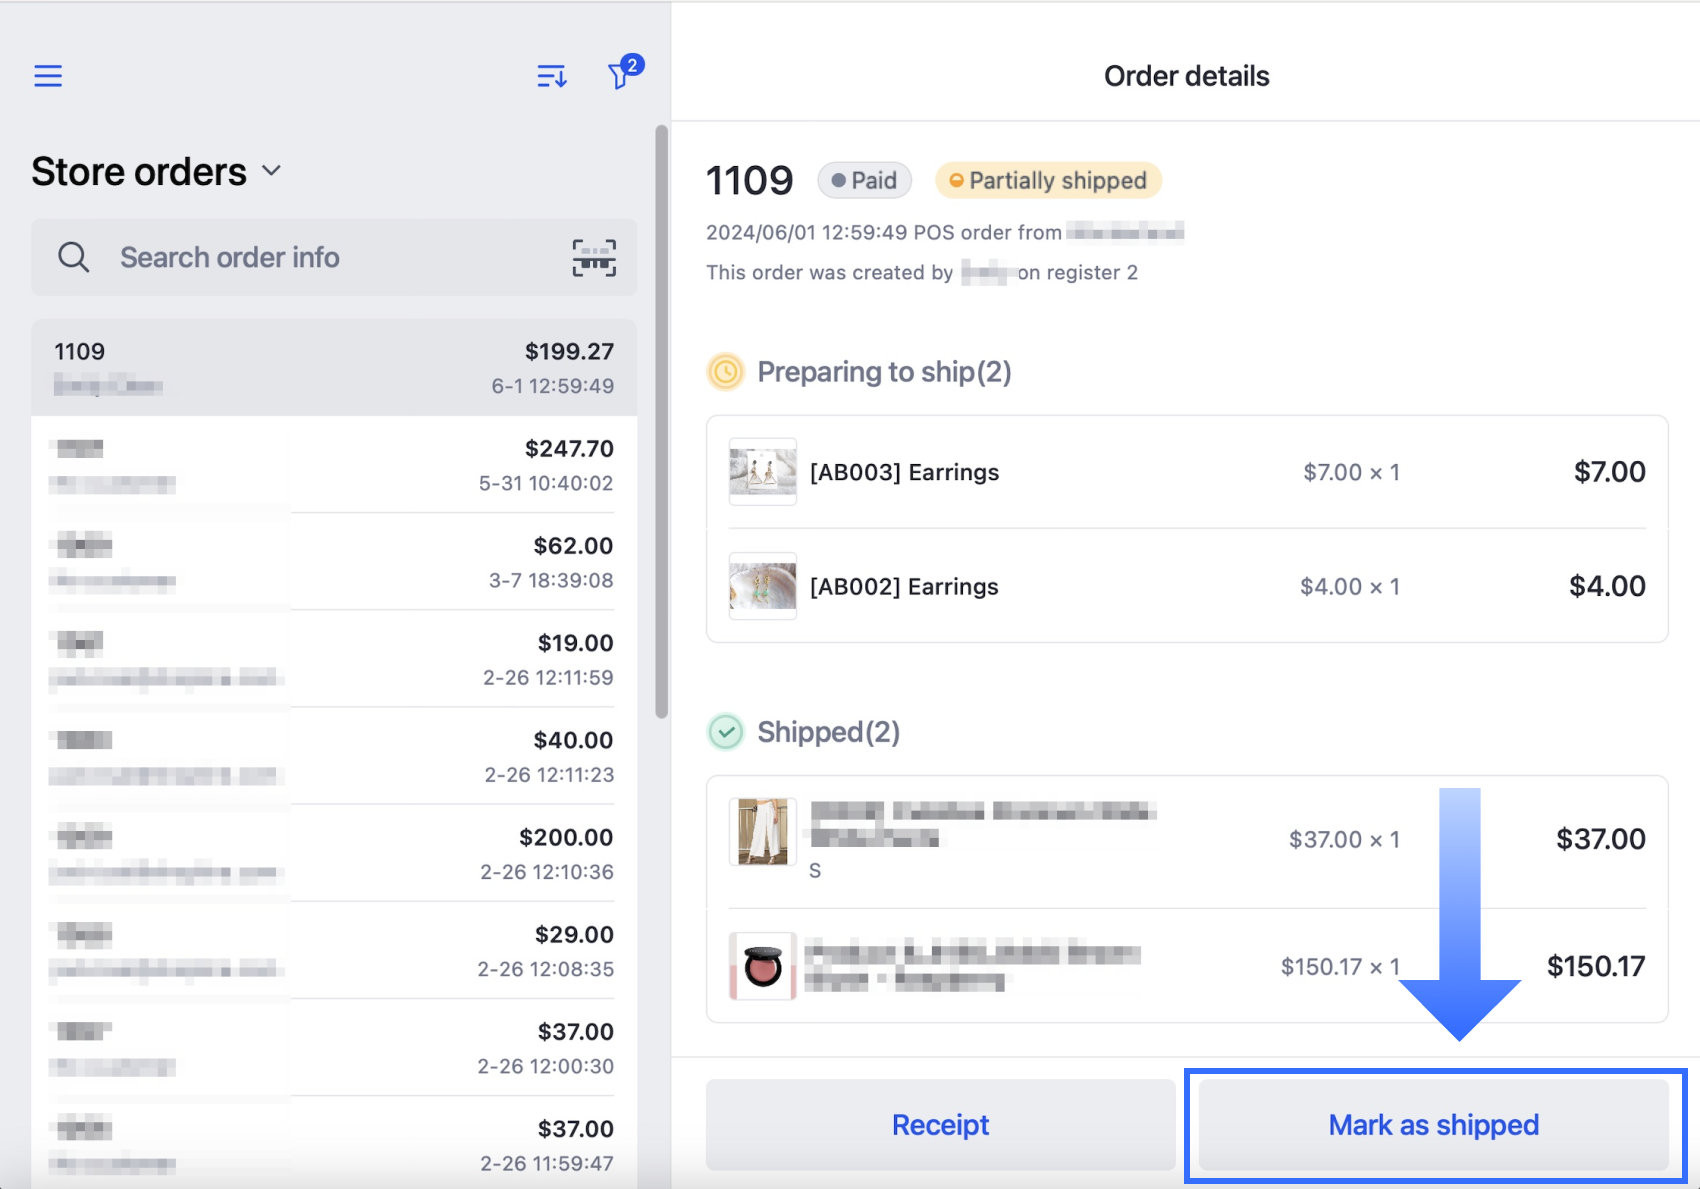Select the order from 2-26 11:59:47
This screenshot has width=1700, height=1189.
[x=334, y=1143]
